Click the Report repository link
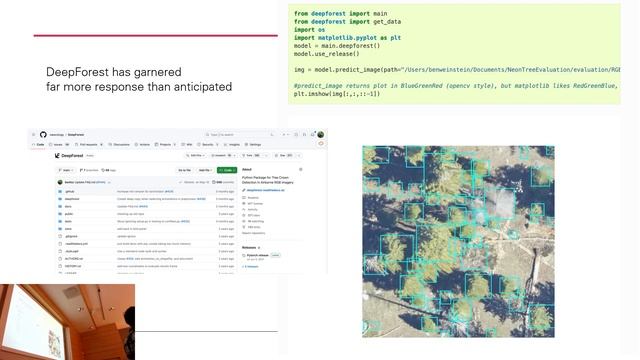640x360 pixels. 253,233
